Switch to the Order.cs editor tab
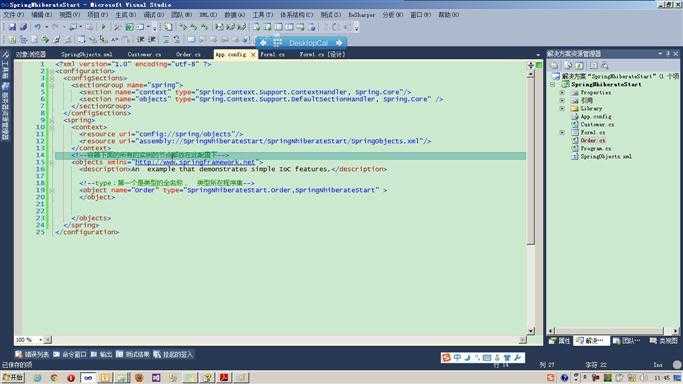Viewport: 683px width, 384px height. (188, 54)
